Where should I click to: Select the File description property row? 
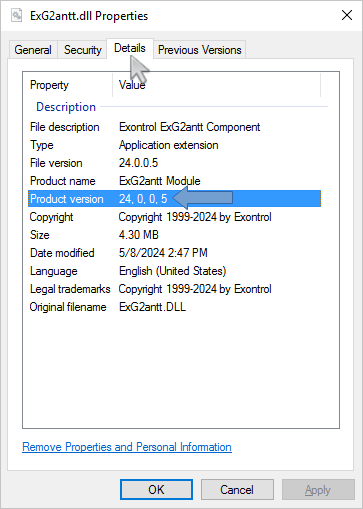(174, 127)
